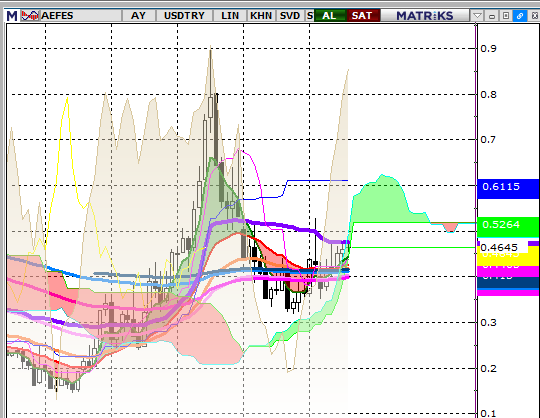Click the blue link window icon
The image size is (540, 418).
[520, 16]
